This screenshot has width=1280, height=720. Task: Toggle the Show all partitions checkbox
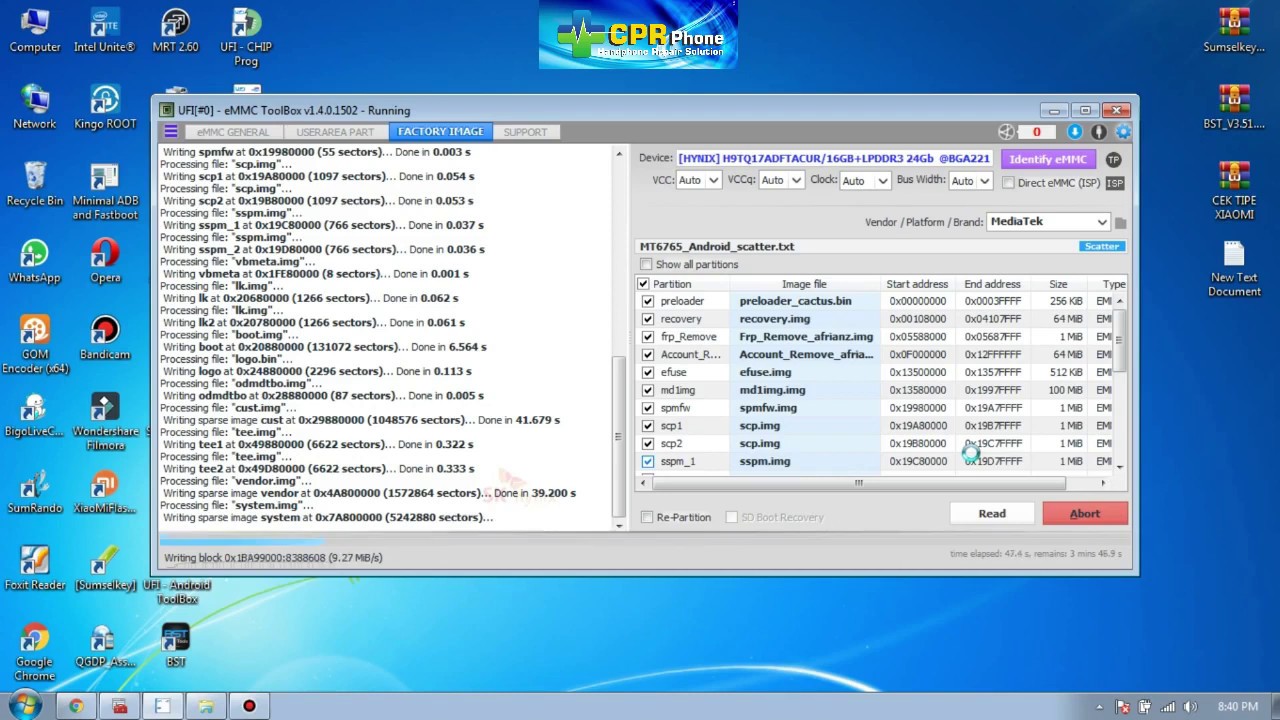(646, 265)
